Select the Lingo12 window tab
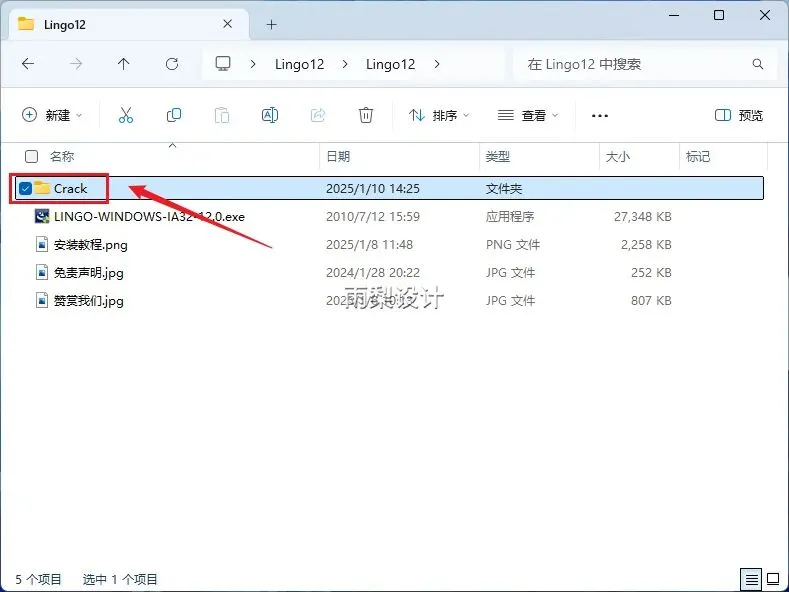The width and height of the screenshot is (789, 592). (128, 24)
